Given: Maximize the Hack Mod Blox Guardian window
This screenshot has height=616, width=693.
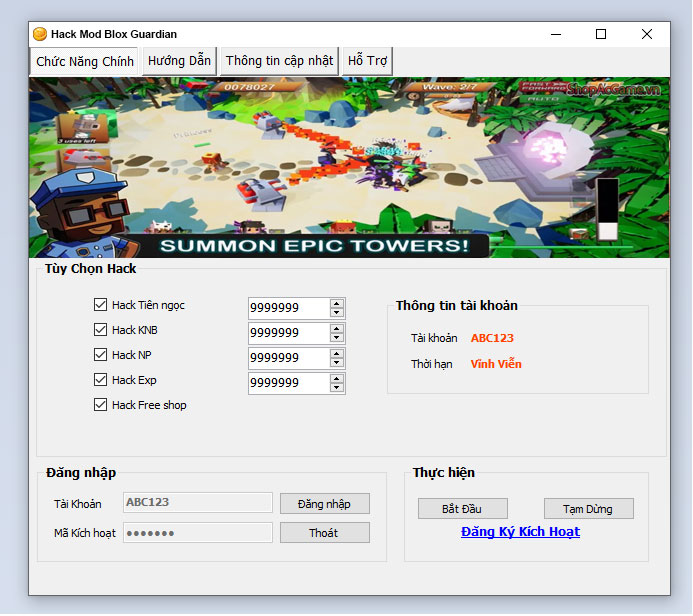Looking at the screenshot, I should tap(601, 34).
